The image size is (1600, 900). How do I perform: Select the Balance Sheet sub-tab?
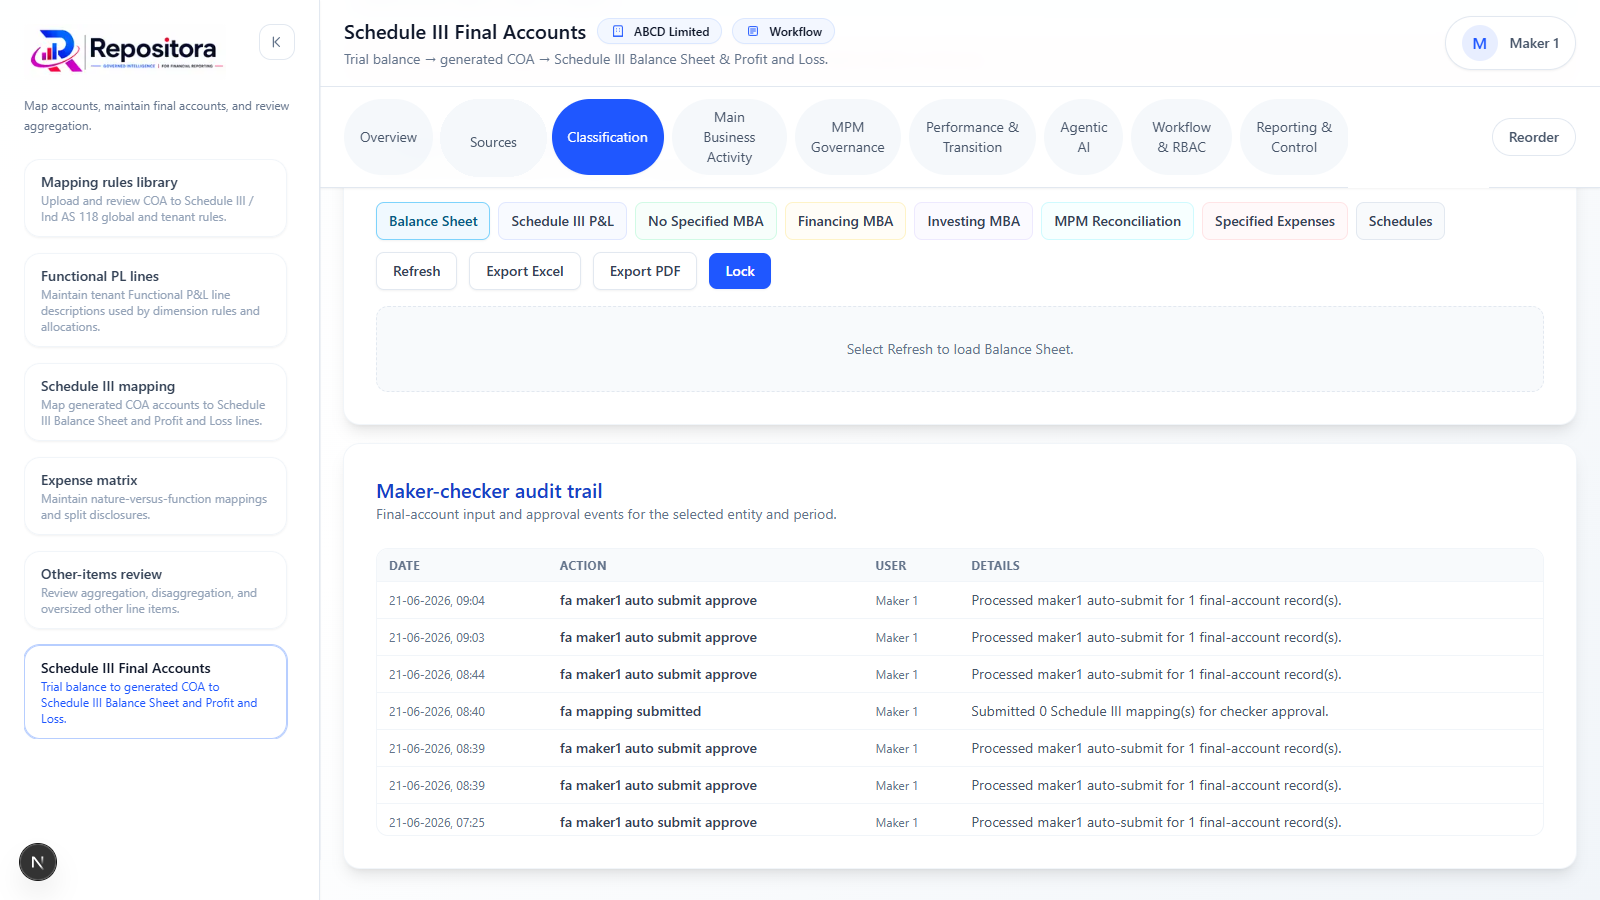pyautogui.click(x=433, y=221)
